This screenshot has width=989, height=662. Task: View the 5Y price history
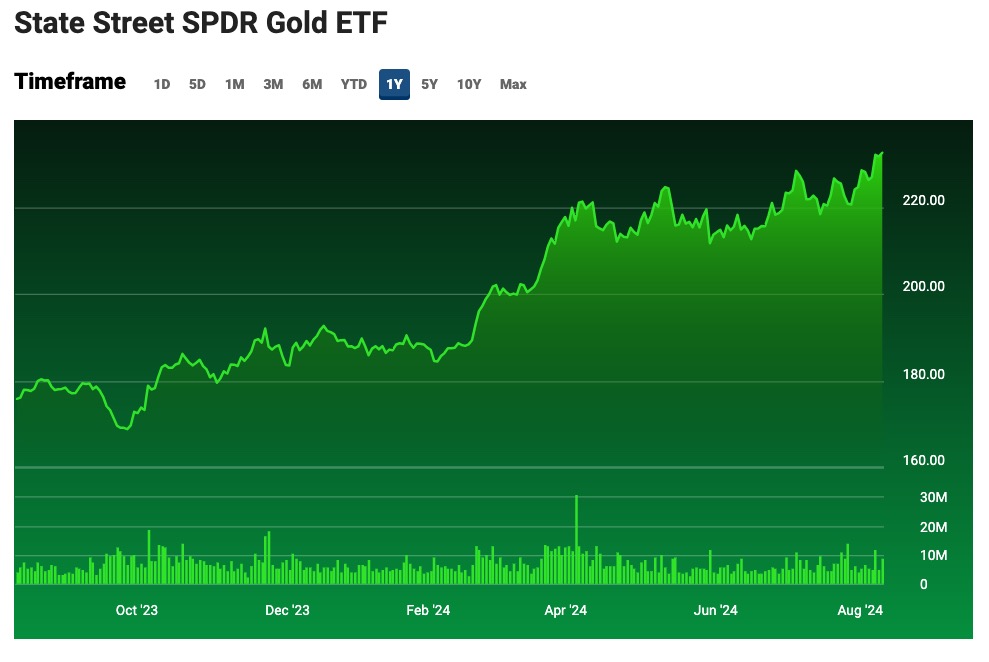429,85
